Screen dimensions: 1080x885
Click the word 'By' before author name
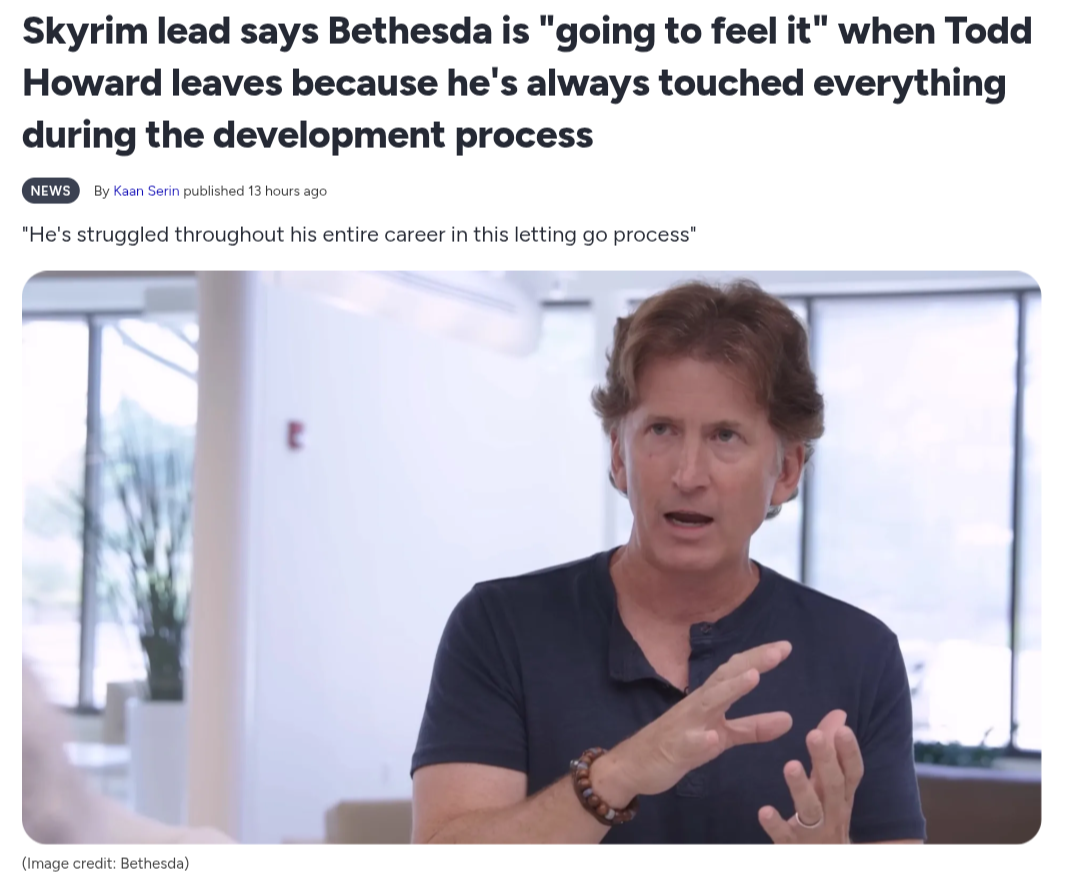pyautogui.click(x=101, y=191)
